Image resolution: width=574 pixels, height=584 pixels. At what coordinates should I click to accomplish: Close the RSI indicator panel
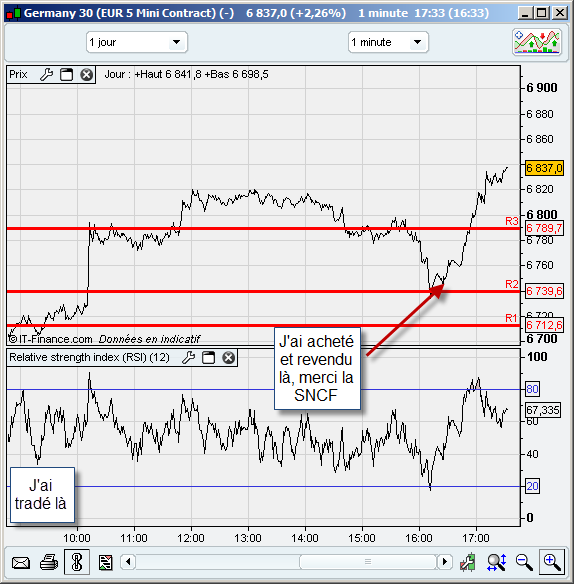tap(228, 358)
